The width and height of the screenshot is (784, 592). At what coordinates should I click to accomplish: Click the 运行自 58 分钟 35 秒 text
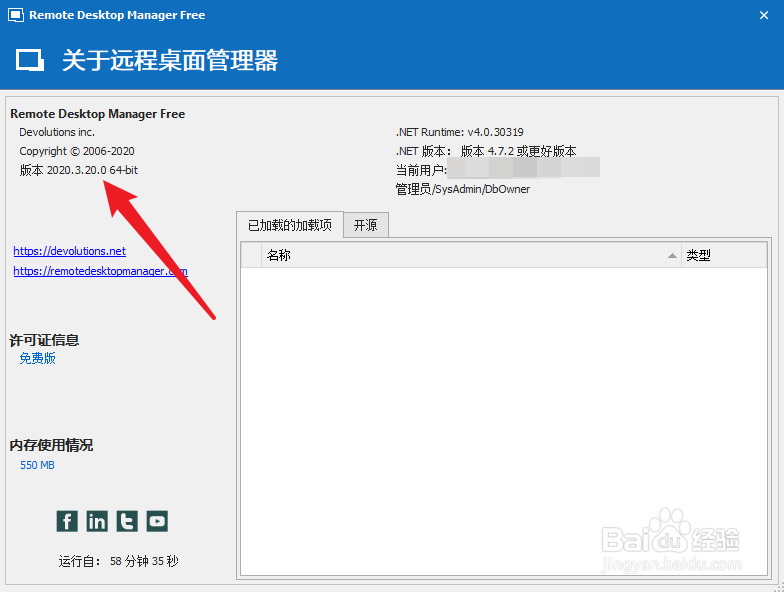pos(118,561)
